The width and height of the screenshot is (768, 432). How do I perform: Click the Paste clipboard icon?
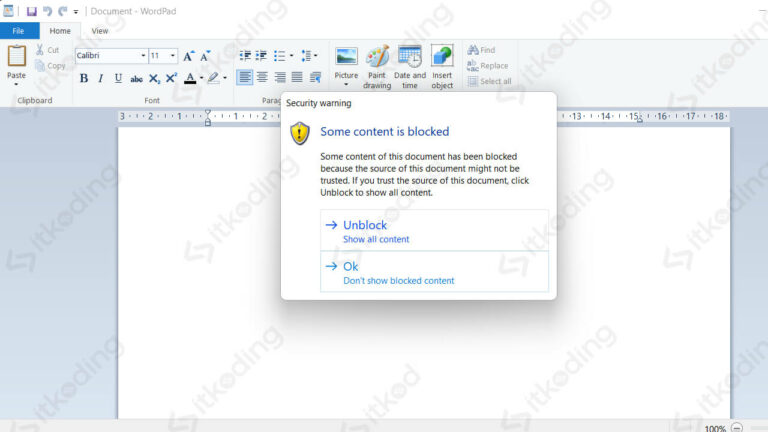pos(16,56)
